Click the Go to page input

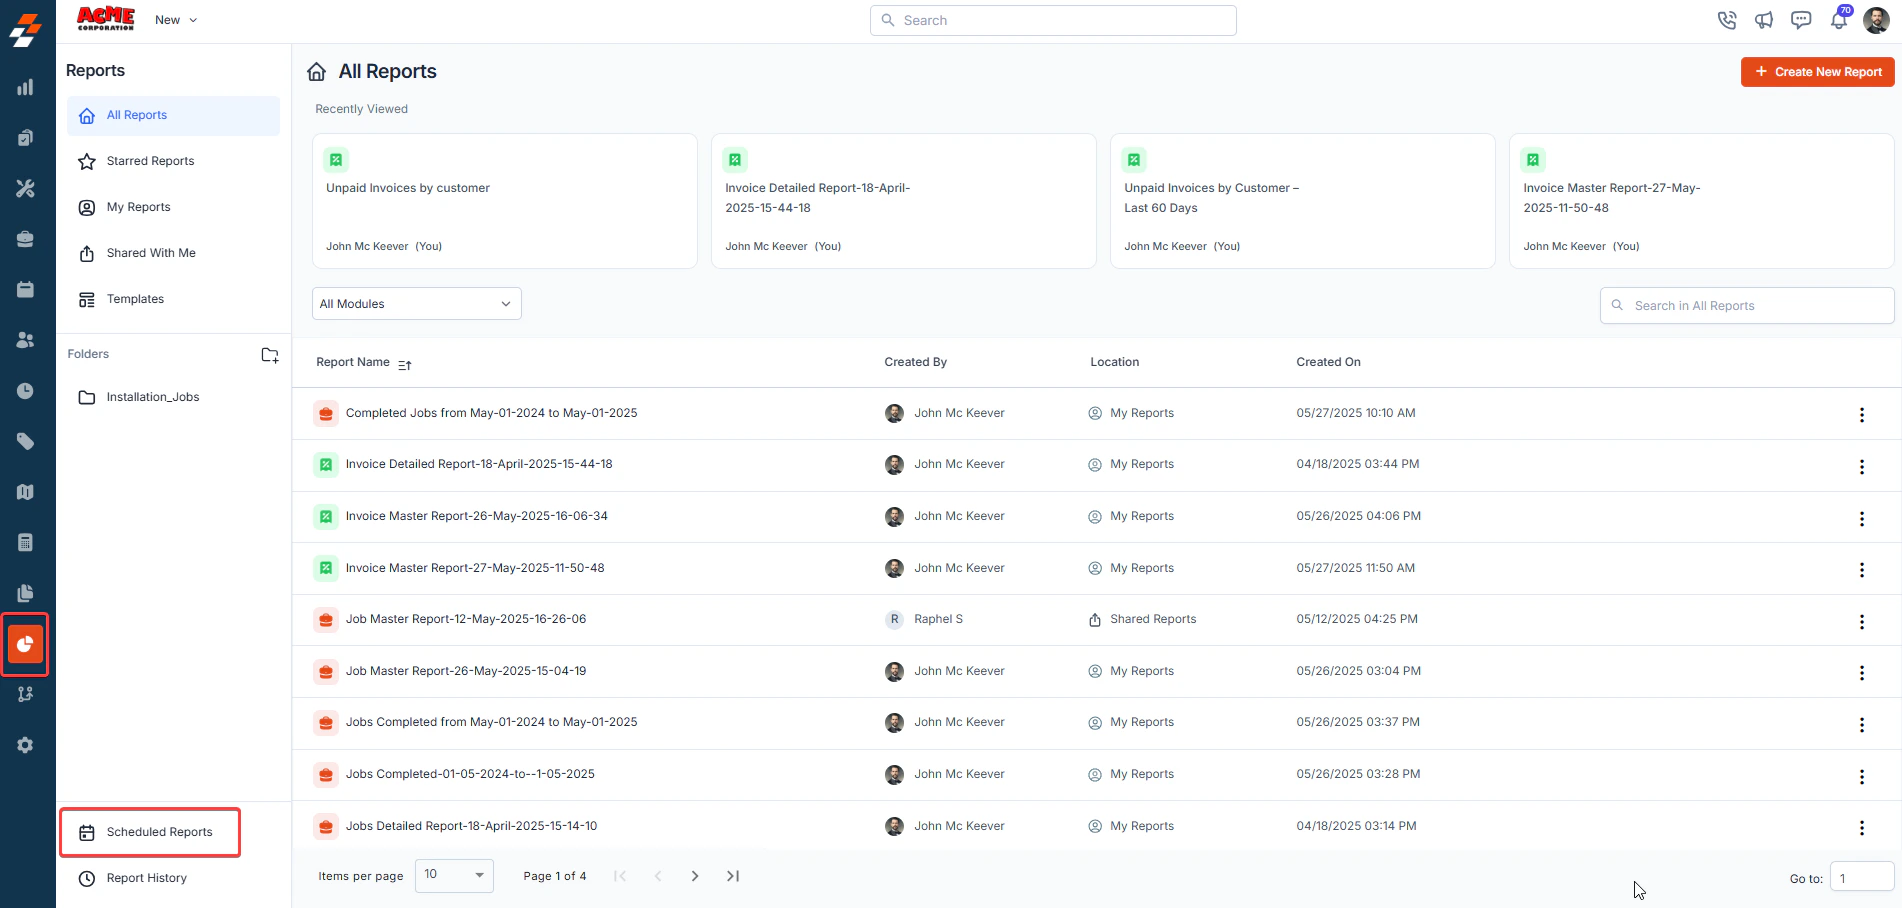coord(1862,877)
